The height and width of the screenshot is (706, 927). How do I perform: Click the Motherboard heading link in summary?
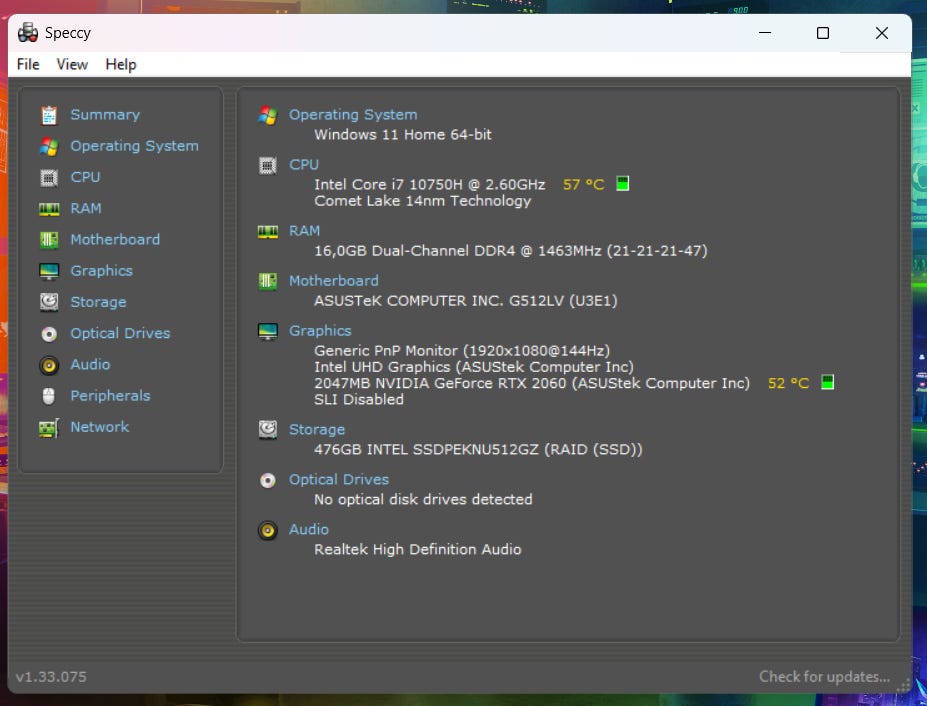tap(333, 281)
